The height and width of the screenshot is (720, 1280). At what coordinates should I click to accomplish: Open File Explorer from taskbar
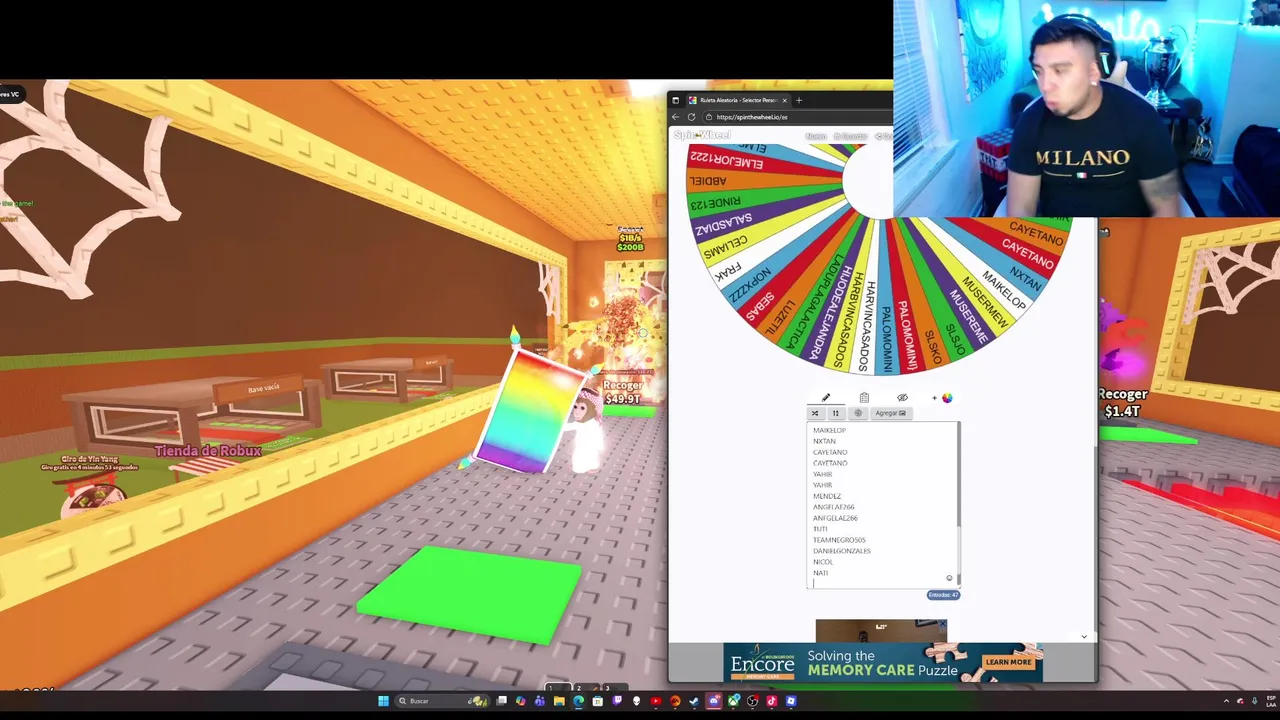point(559,701)
